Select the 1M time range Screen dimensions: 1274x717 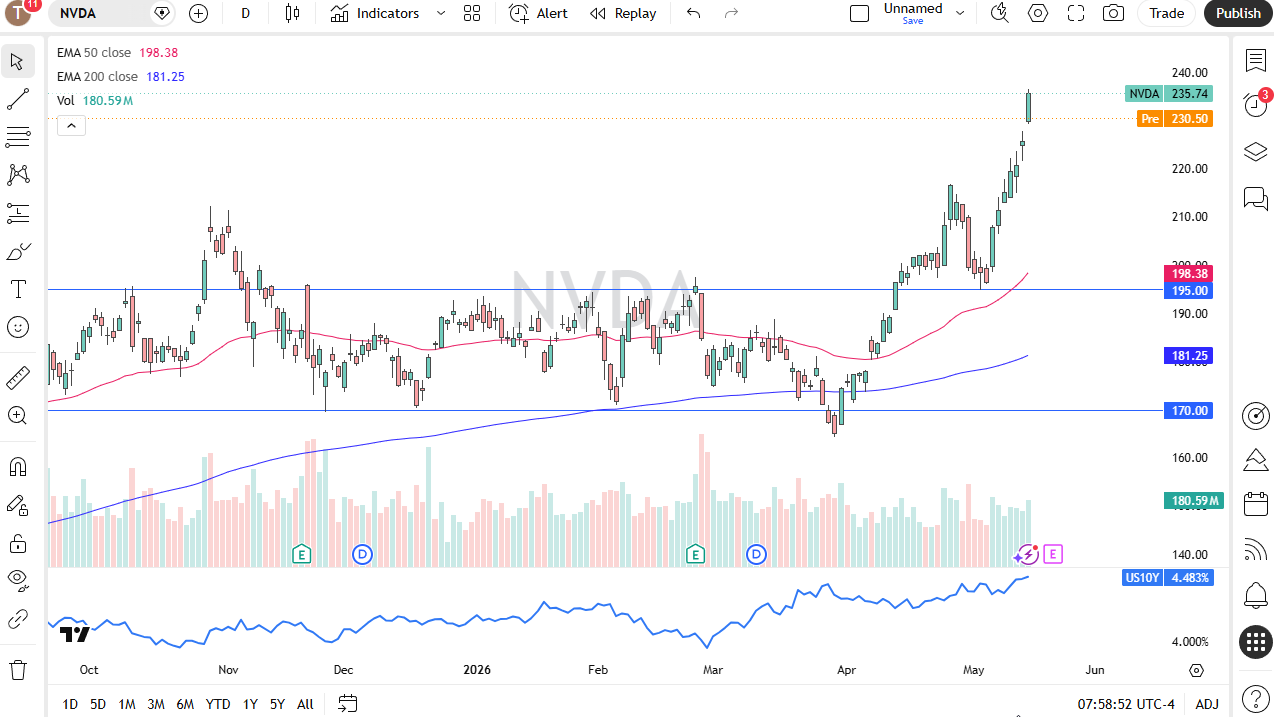coord(127,704)
